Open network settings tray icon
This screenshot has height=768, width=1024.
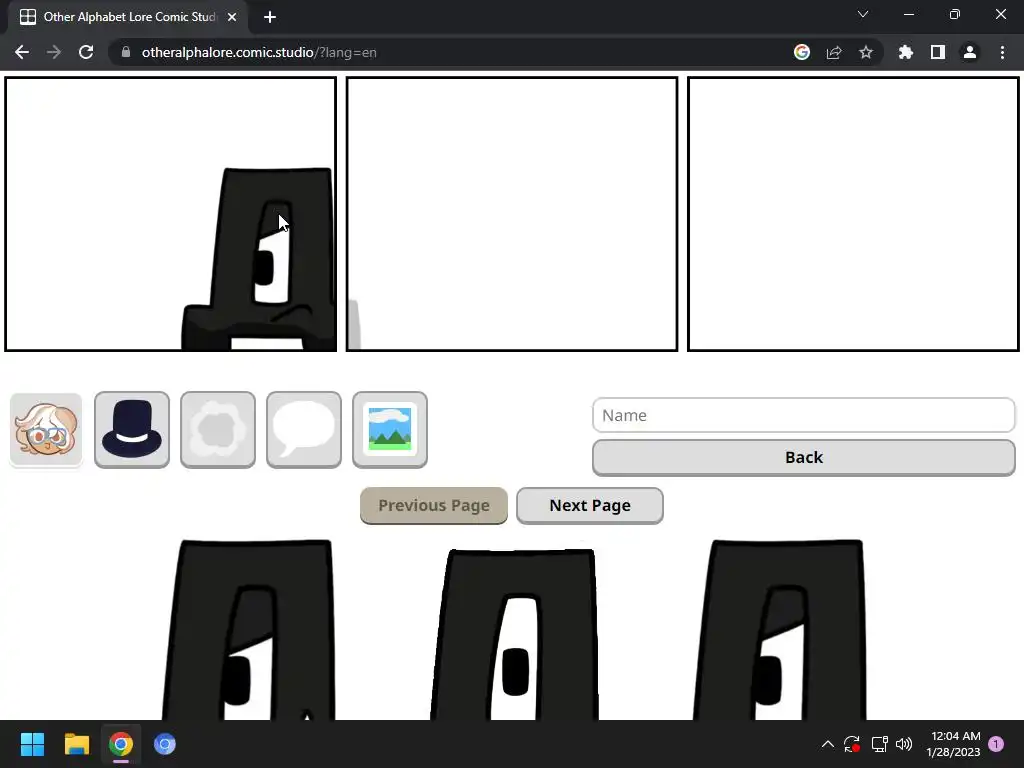pyautogui.click(x=880, y=744)
